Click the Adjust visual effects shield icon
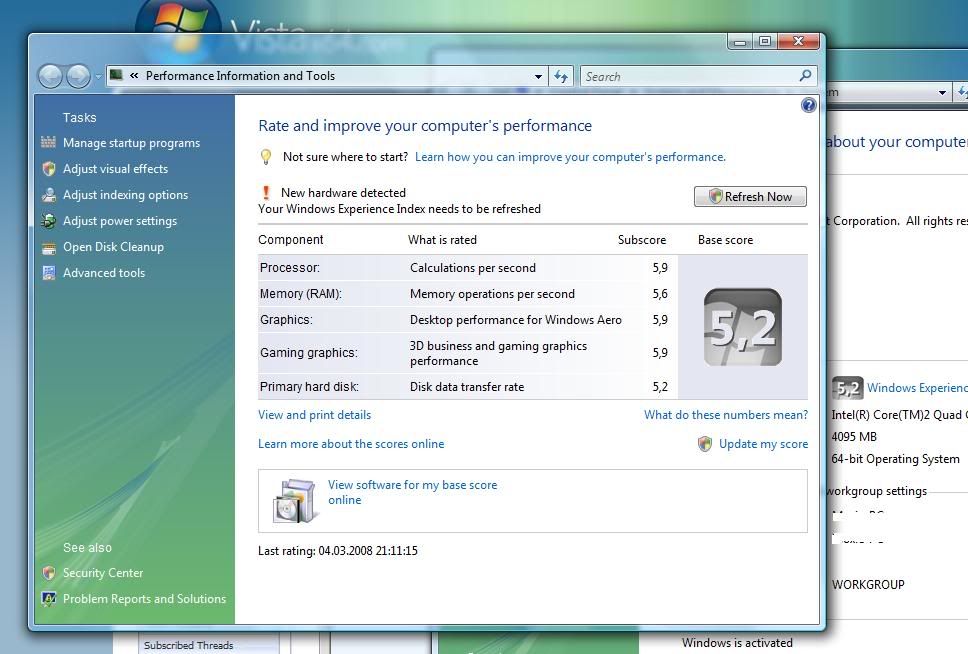Image resolution: width=968 pixels, height=654 pixels. pyautogui.click(x=49, y=169)
